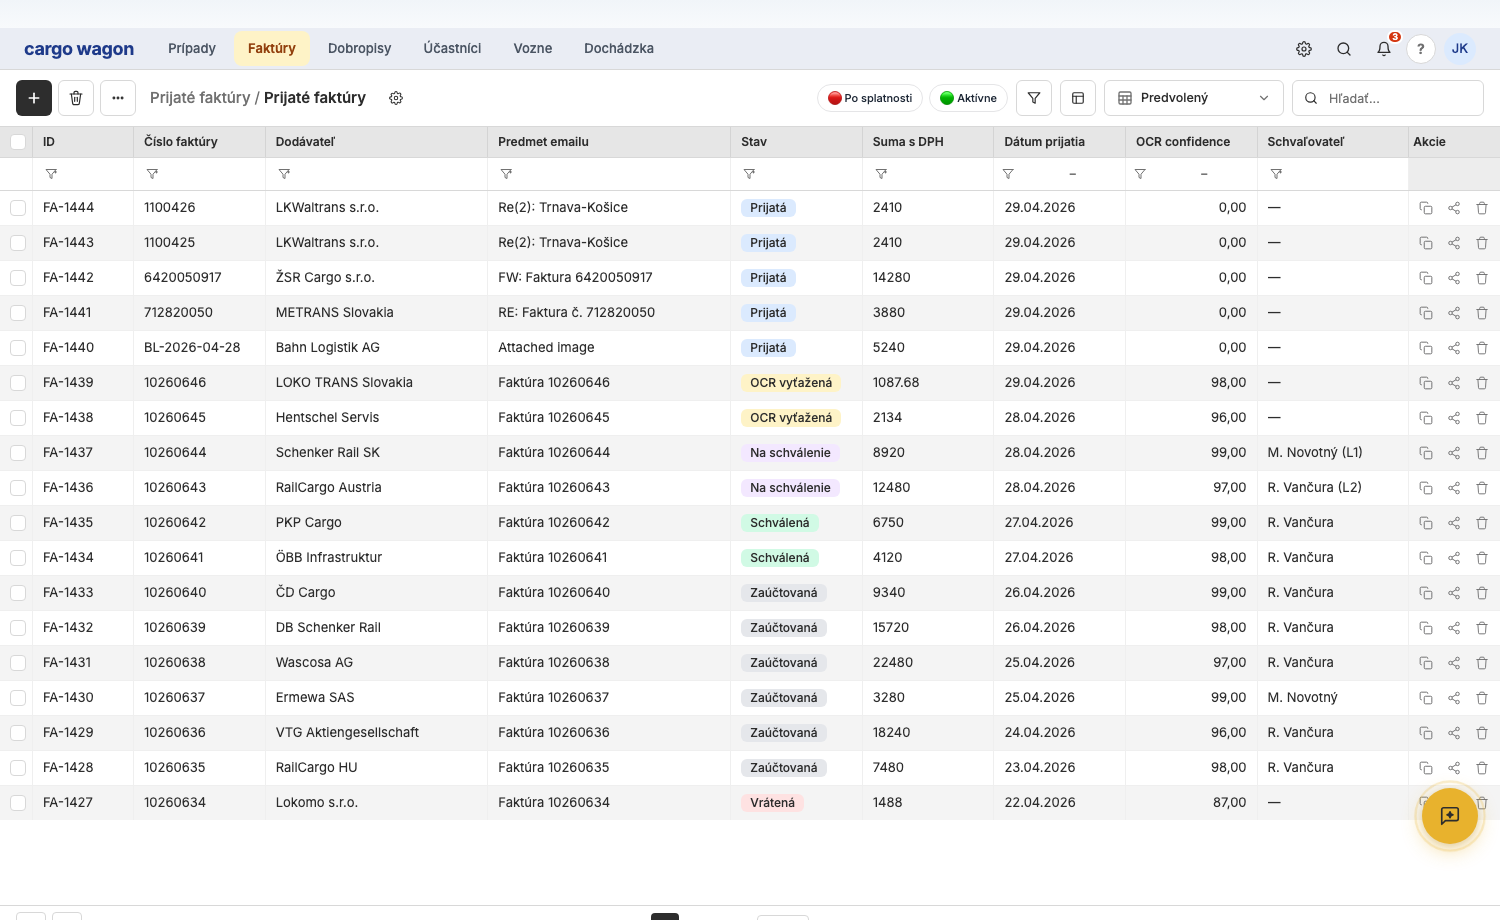The image size is (1500, 920).
Task: Go to the Prípady tab
Action: coord(192,49)
